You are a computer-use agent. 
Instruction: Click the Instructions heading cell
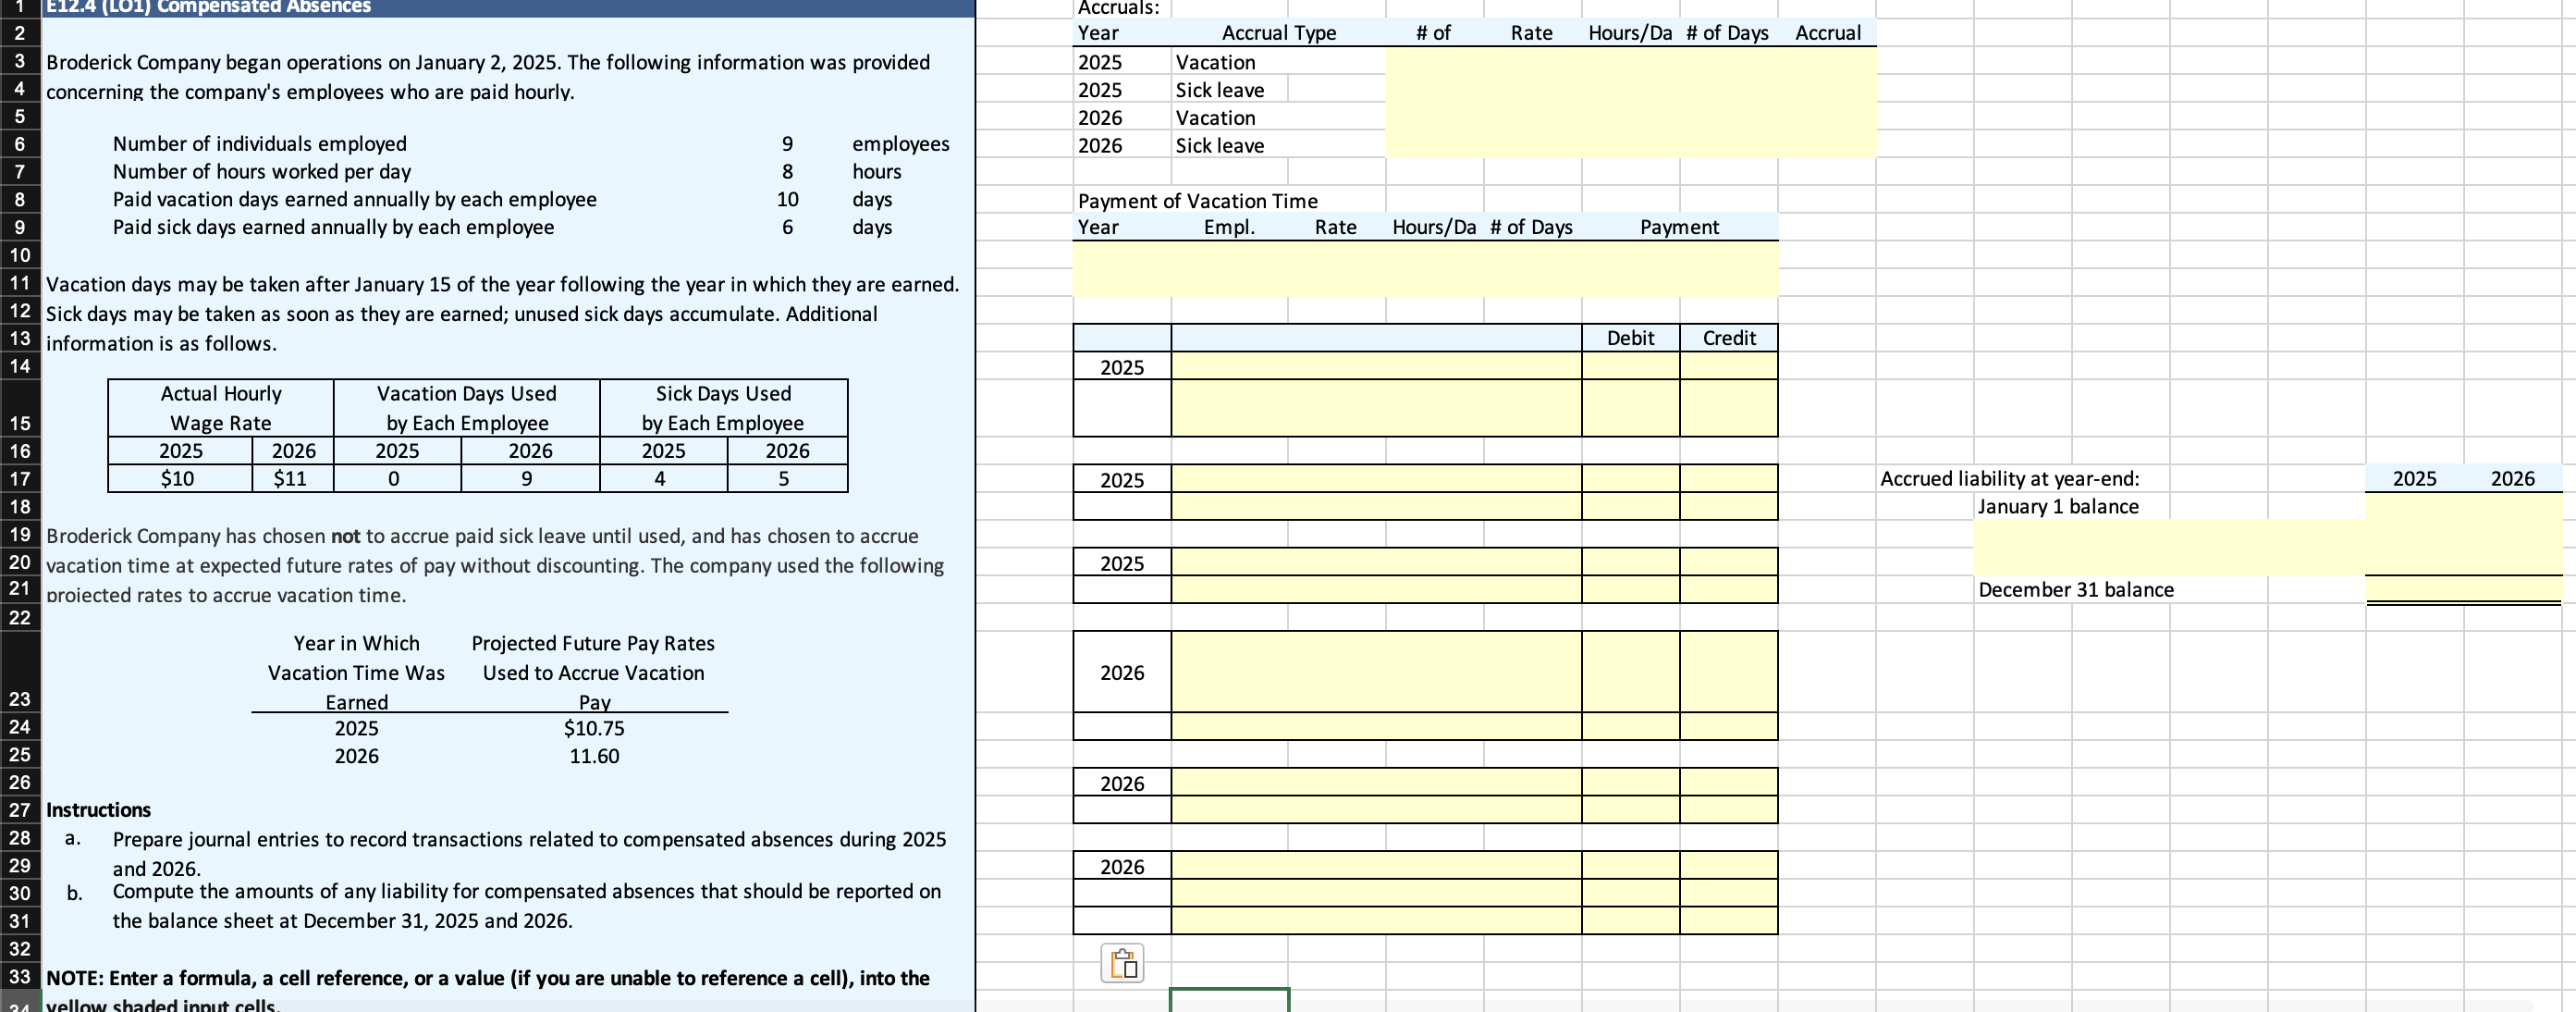pyautogui.click(x=99, y=810)
